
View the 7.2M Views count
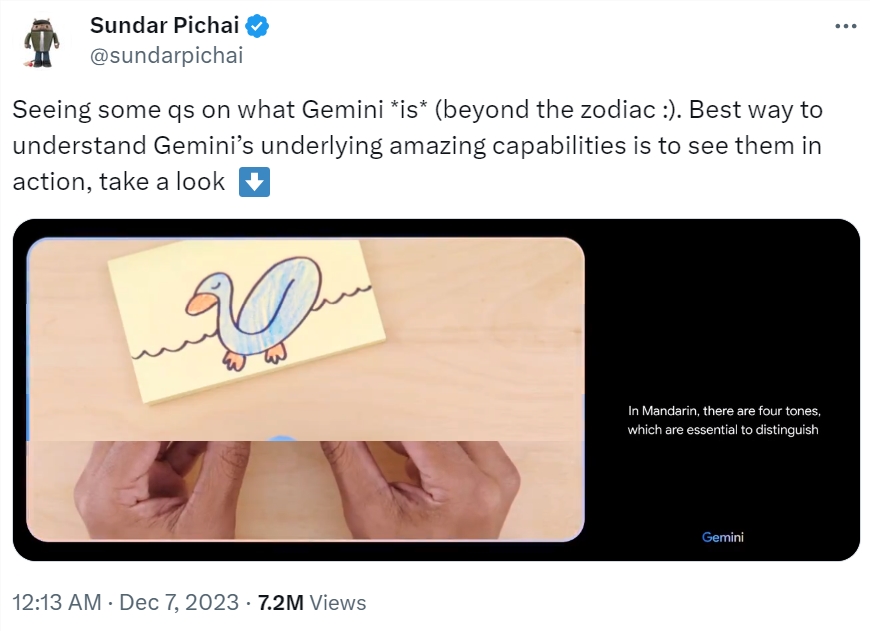312,603
